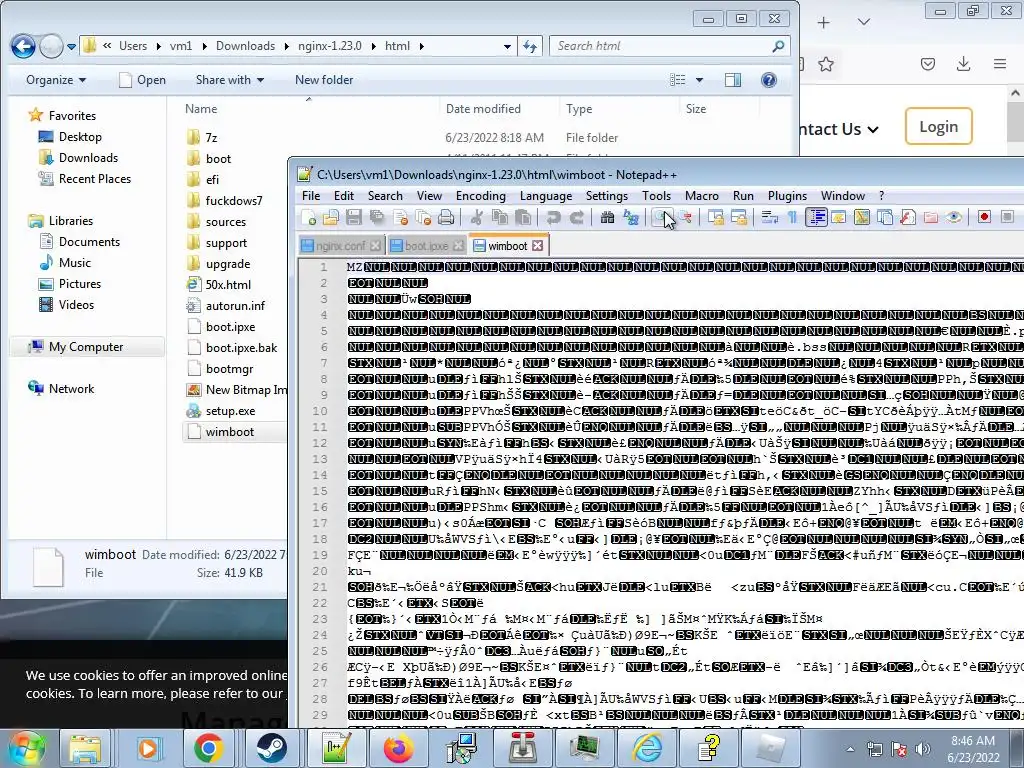Open the recent locations dropdown beside Back/Forward
This screenshot has height=768, width=1024.
(71, 47)
